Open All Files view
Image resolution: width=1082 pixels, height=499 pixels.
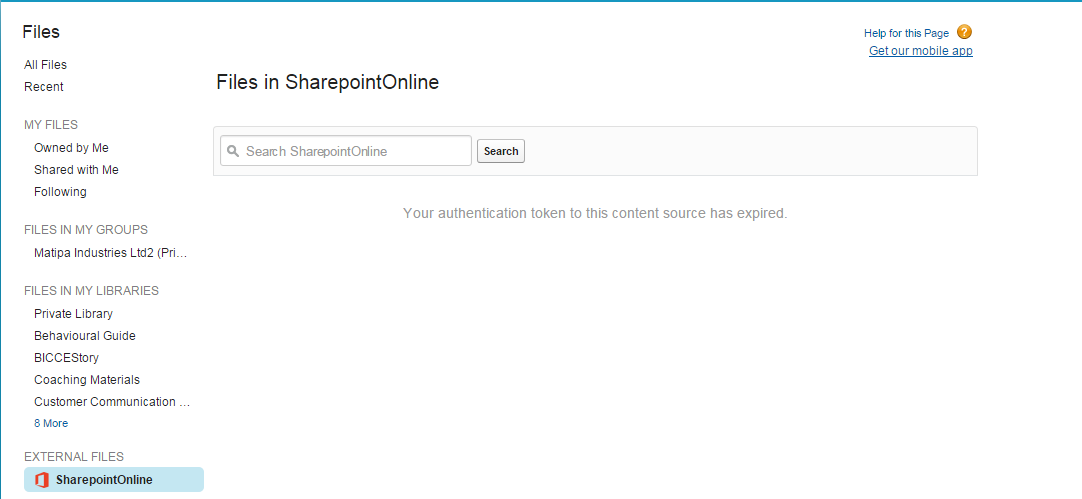(46, 65)
